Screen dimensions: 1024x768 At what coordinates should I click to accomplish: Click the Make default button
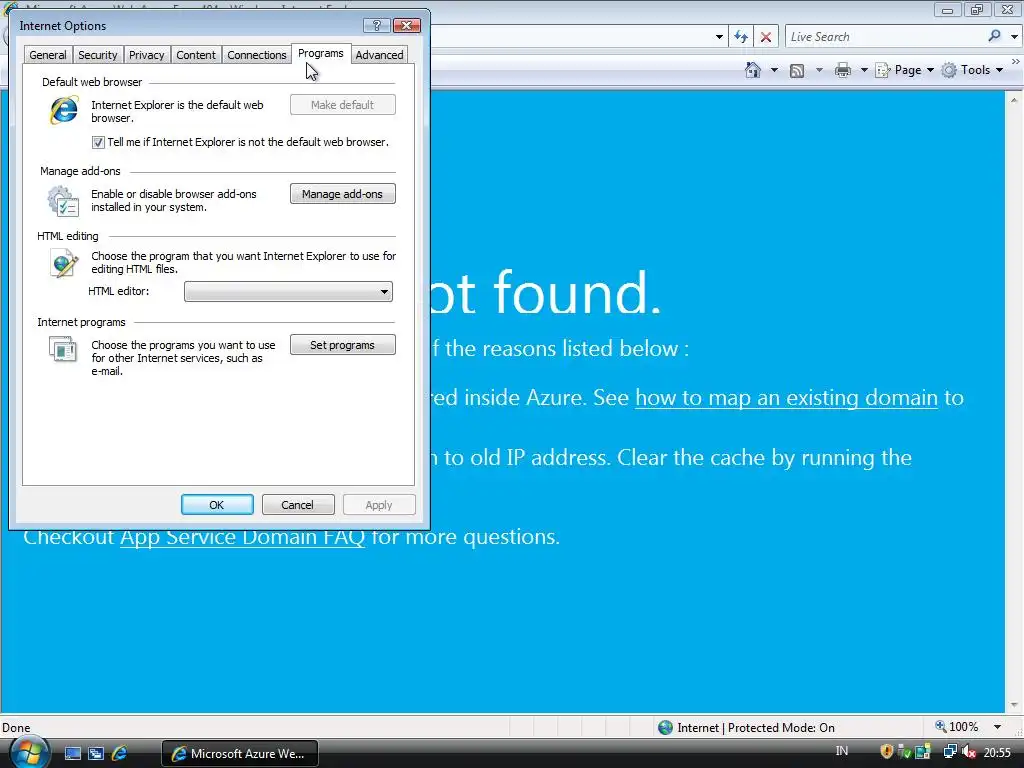pyautogui.click(x=342, y=104)
